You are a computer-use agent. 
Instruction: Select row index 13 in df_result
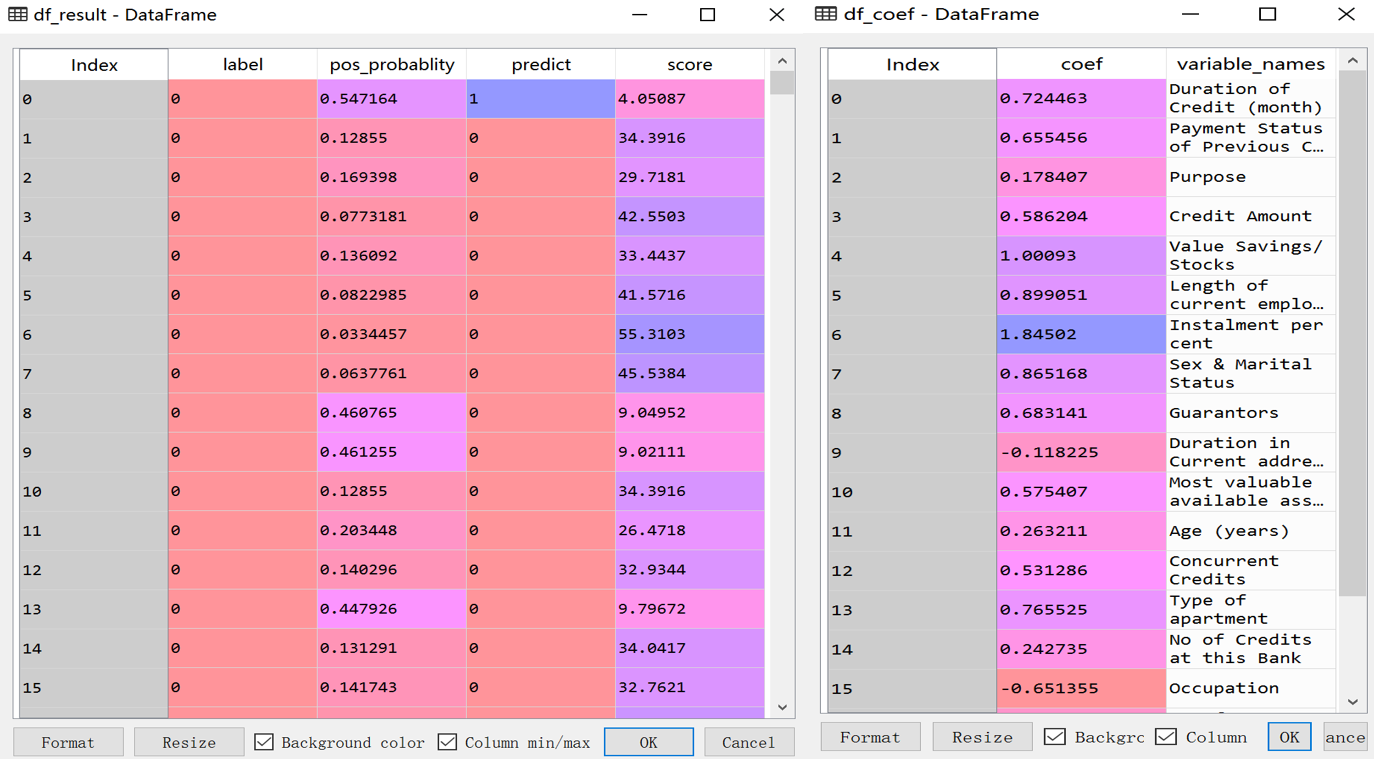(x=94, y=609)
